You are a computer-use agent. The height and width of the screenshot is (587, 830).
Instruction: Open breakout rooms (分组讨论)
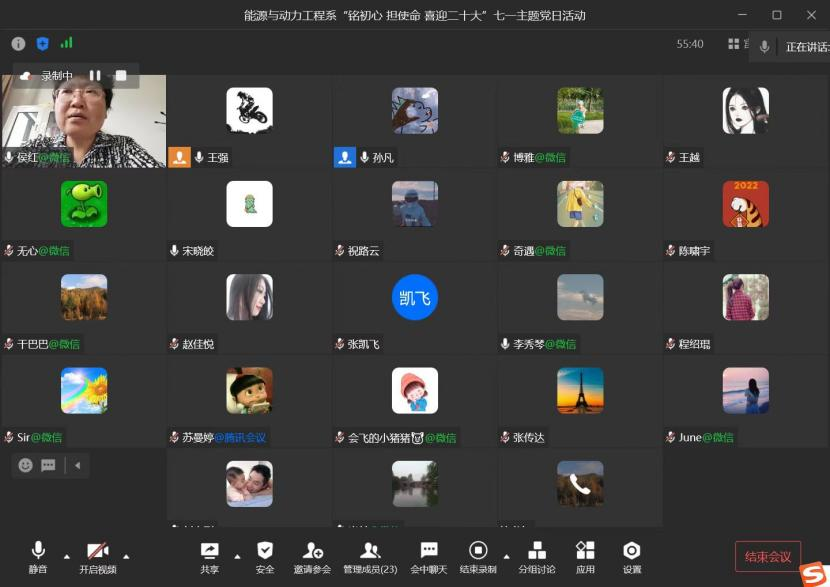point(537,557)
